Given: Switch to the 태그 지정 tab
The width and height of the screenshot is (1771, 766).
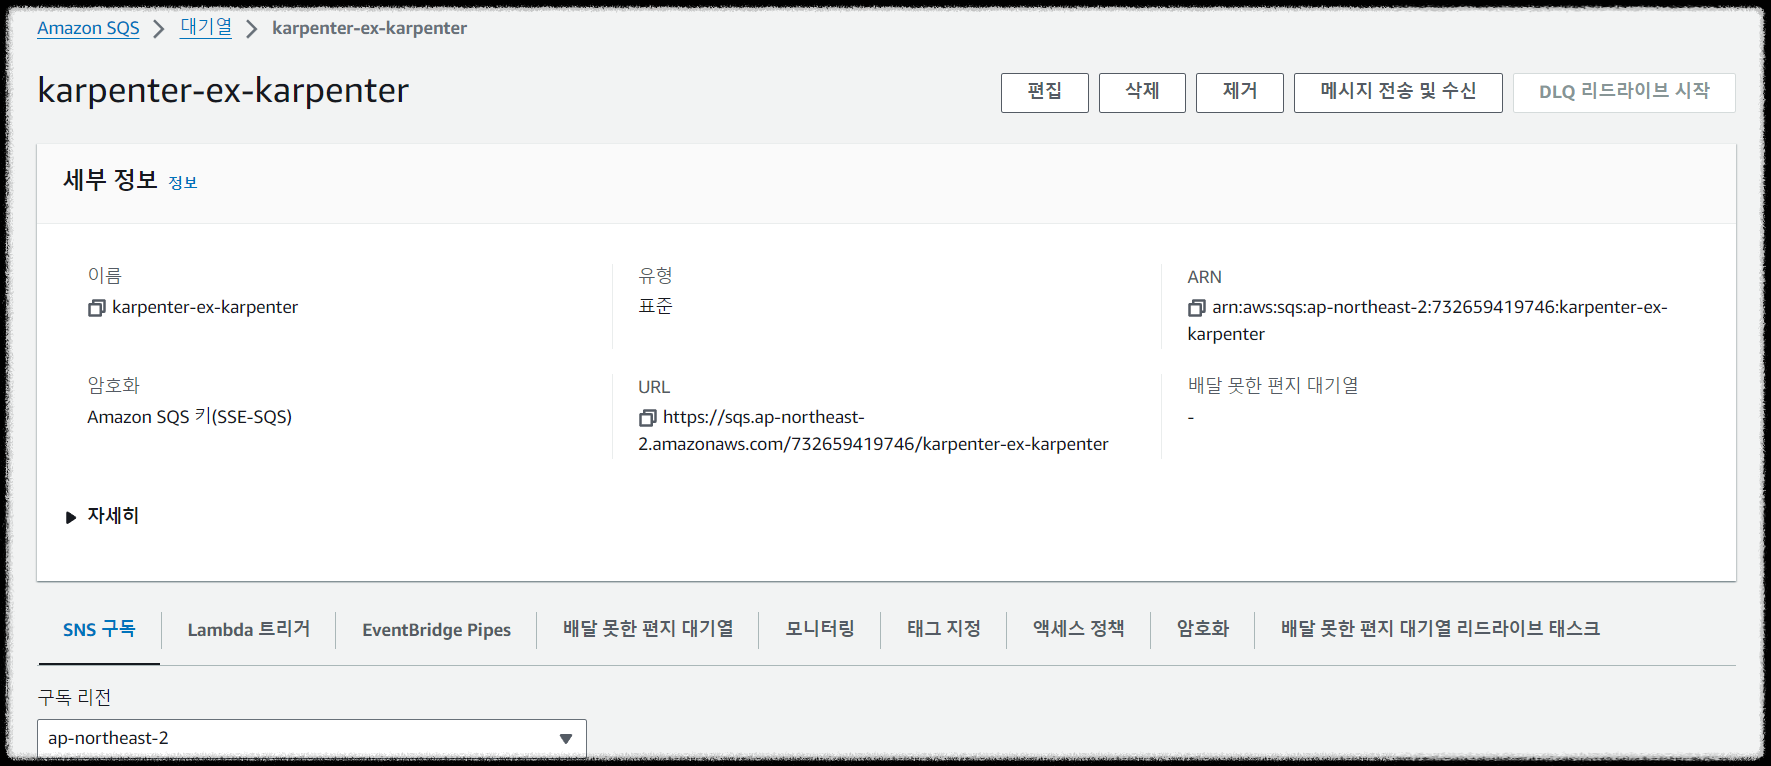Looking at the screenshot, I should click(944, 629).
